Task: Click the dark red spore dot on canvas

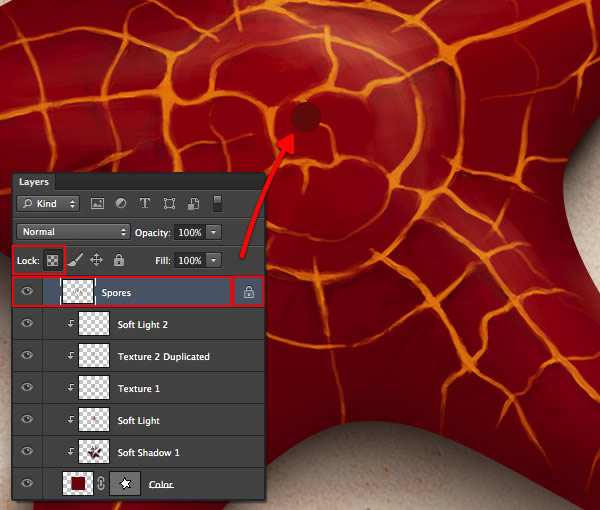Action: coord(305,117)
